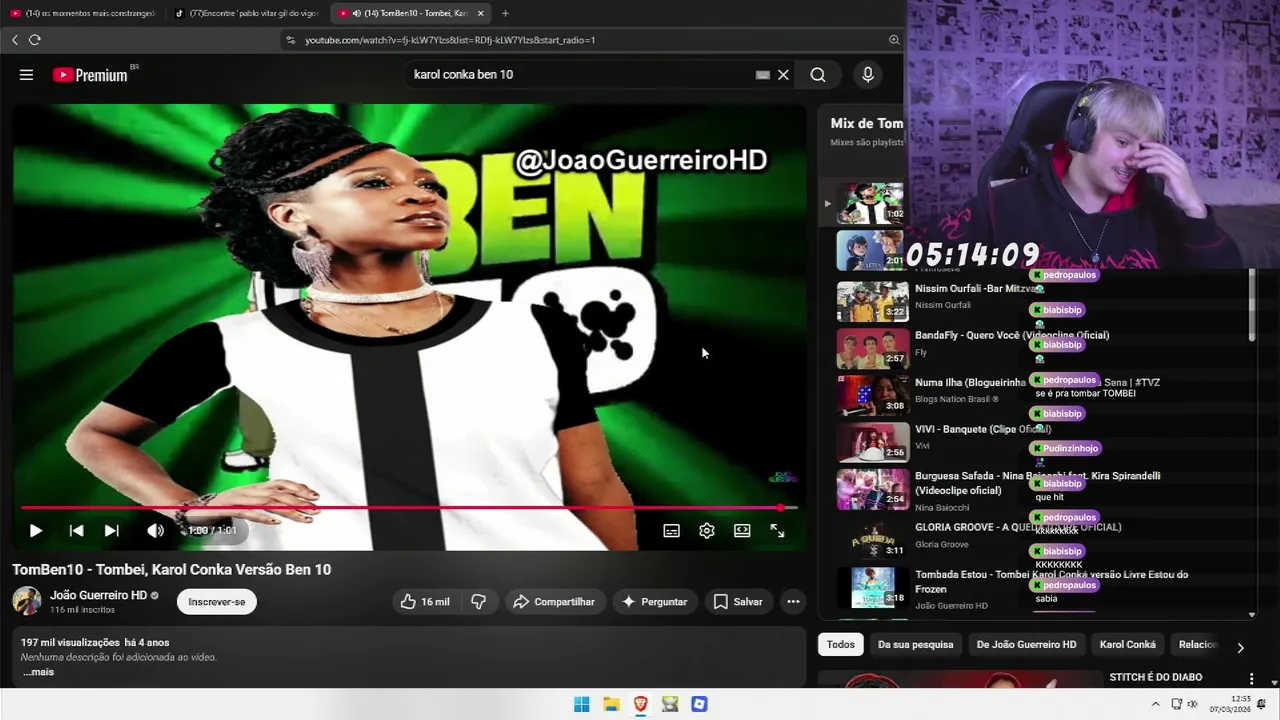Open João Guerreiro HD channel name link
1280x720 pixels.
click(x=98, y=595)
